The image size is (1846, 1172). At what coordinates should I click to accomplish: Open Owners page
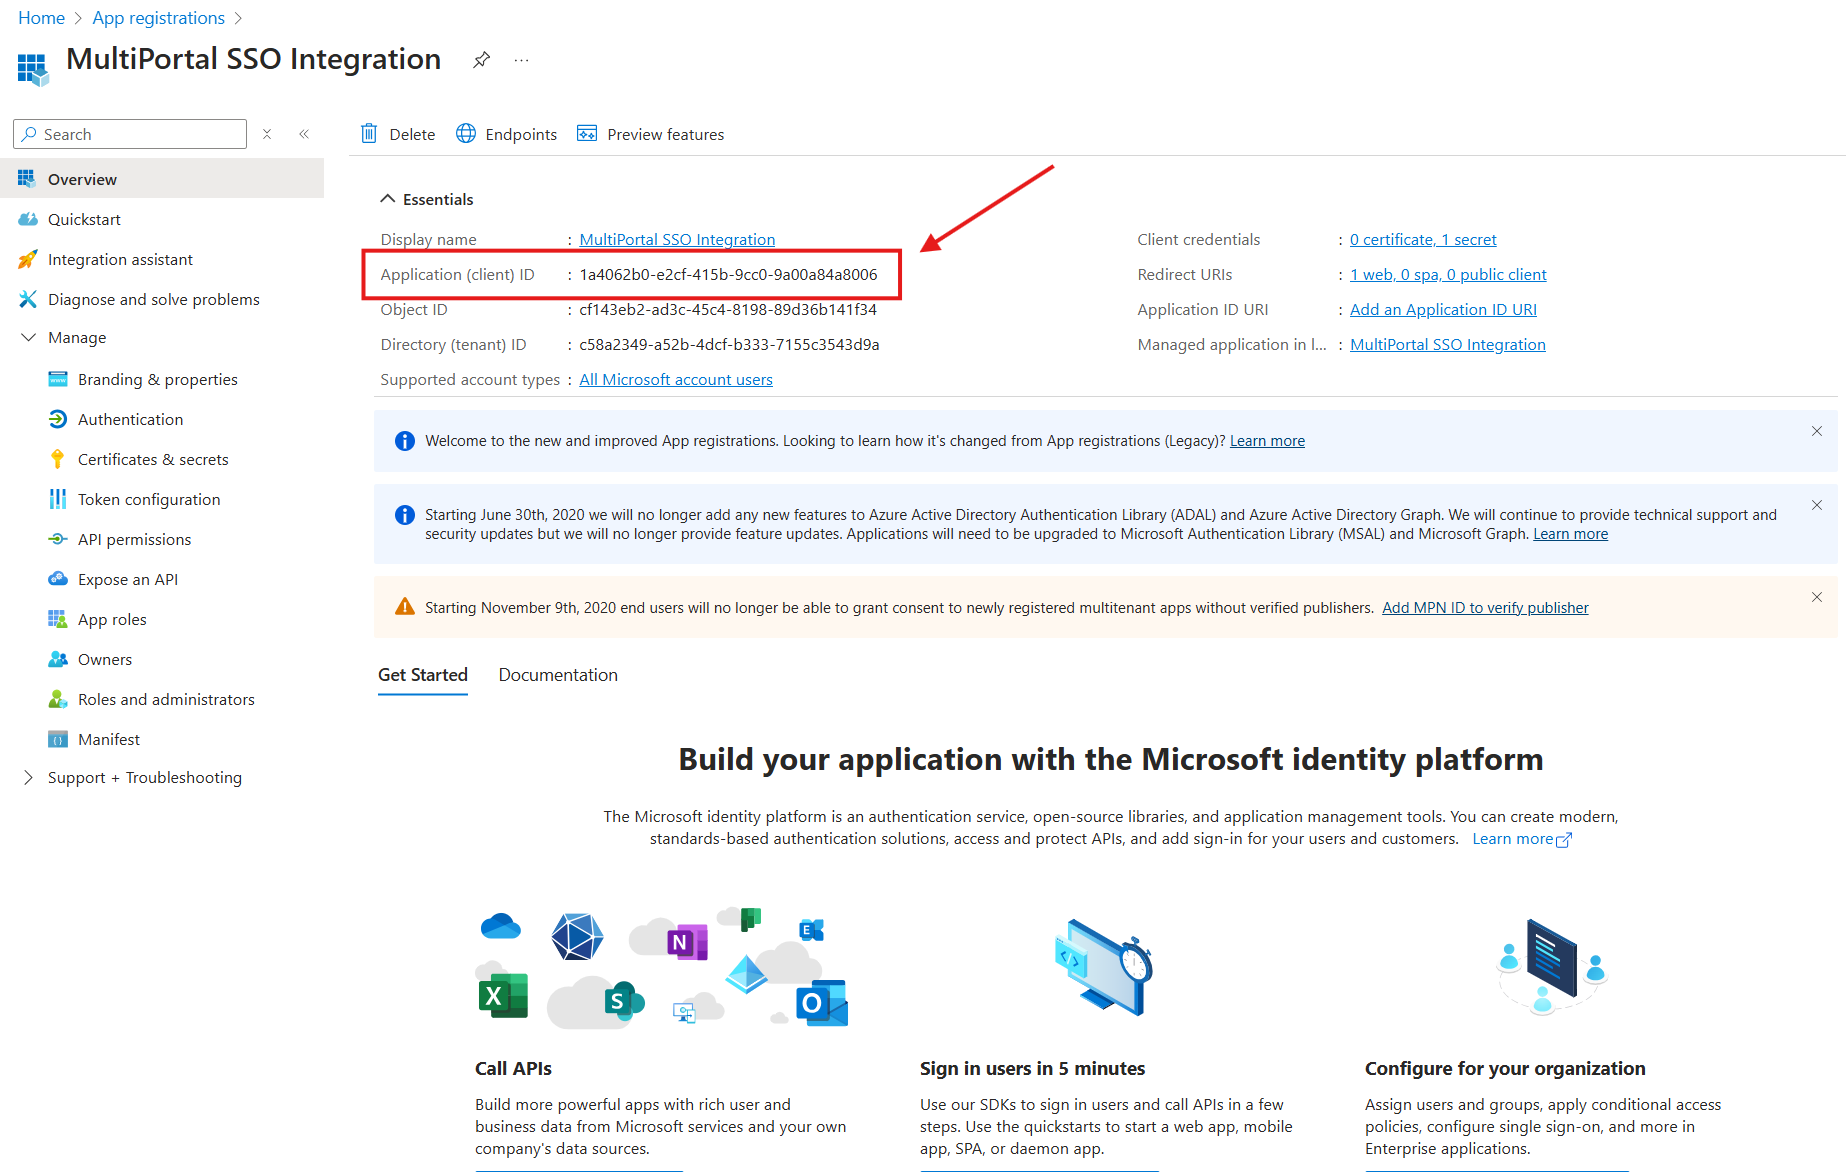104,659
